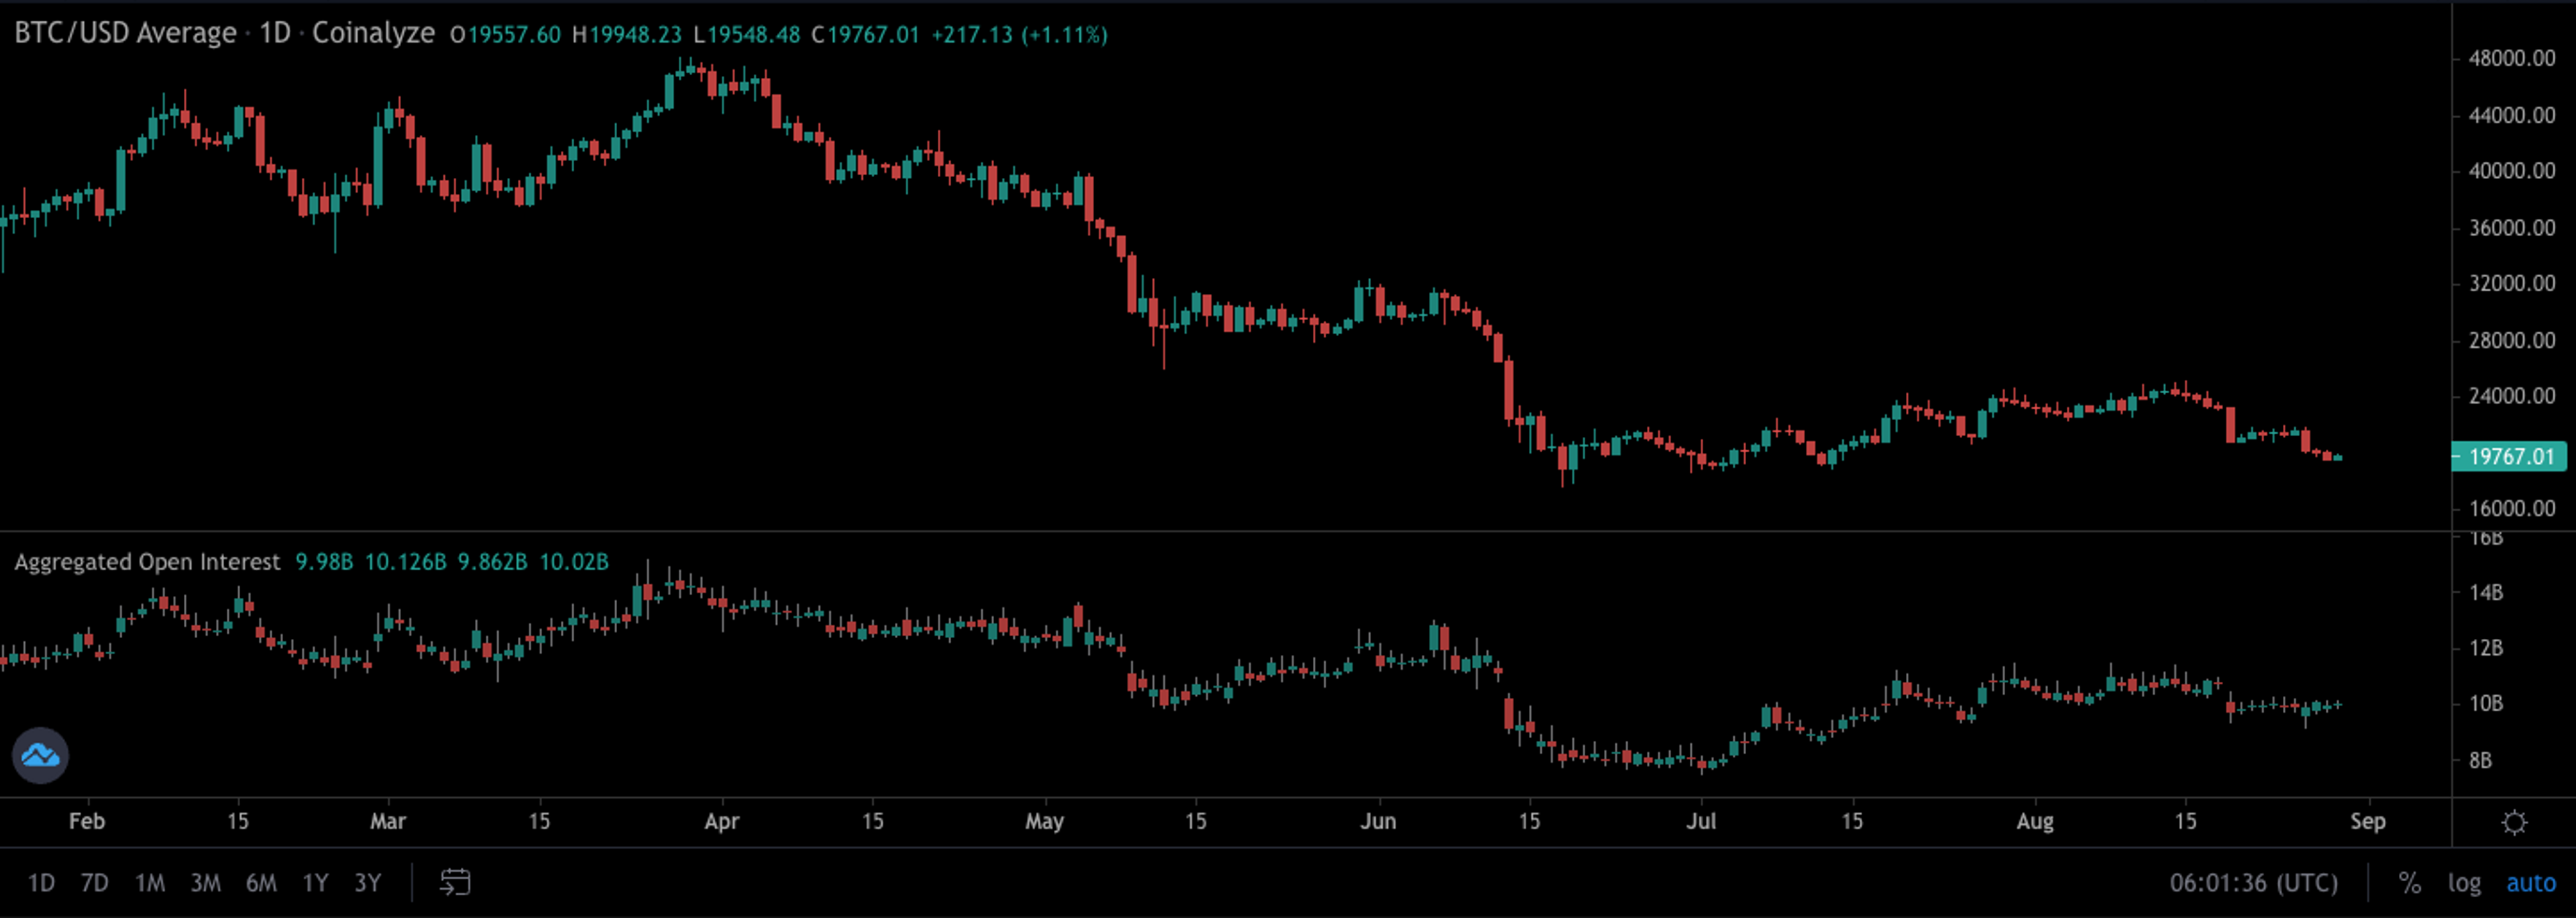Click the Aggregated Open Interest legend
Viewport: 2576px width, 918px height.
click(147, 562)
